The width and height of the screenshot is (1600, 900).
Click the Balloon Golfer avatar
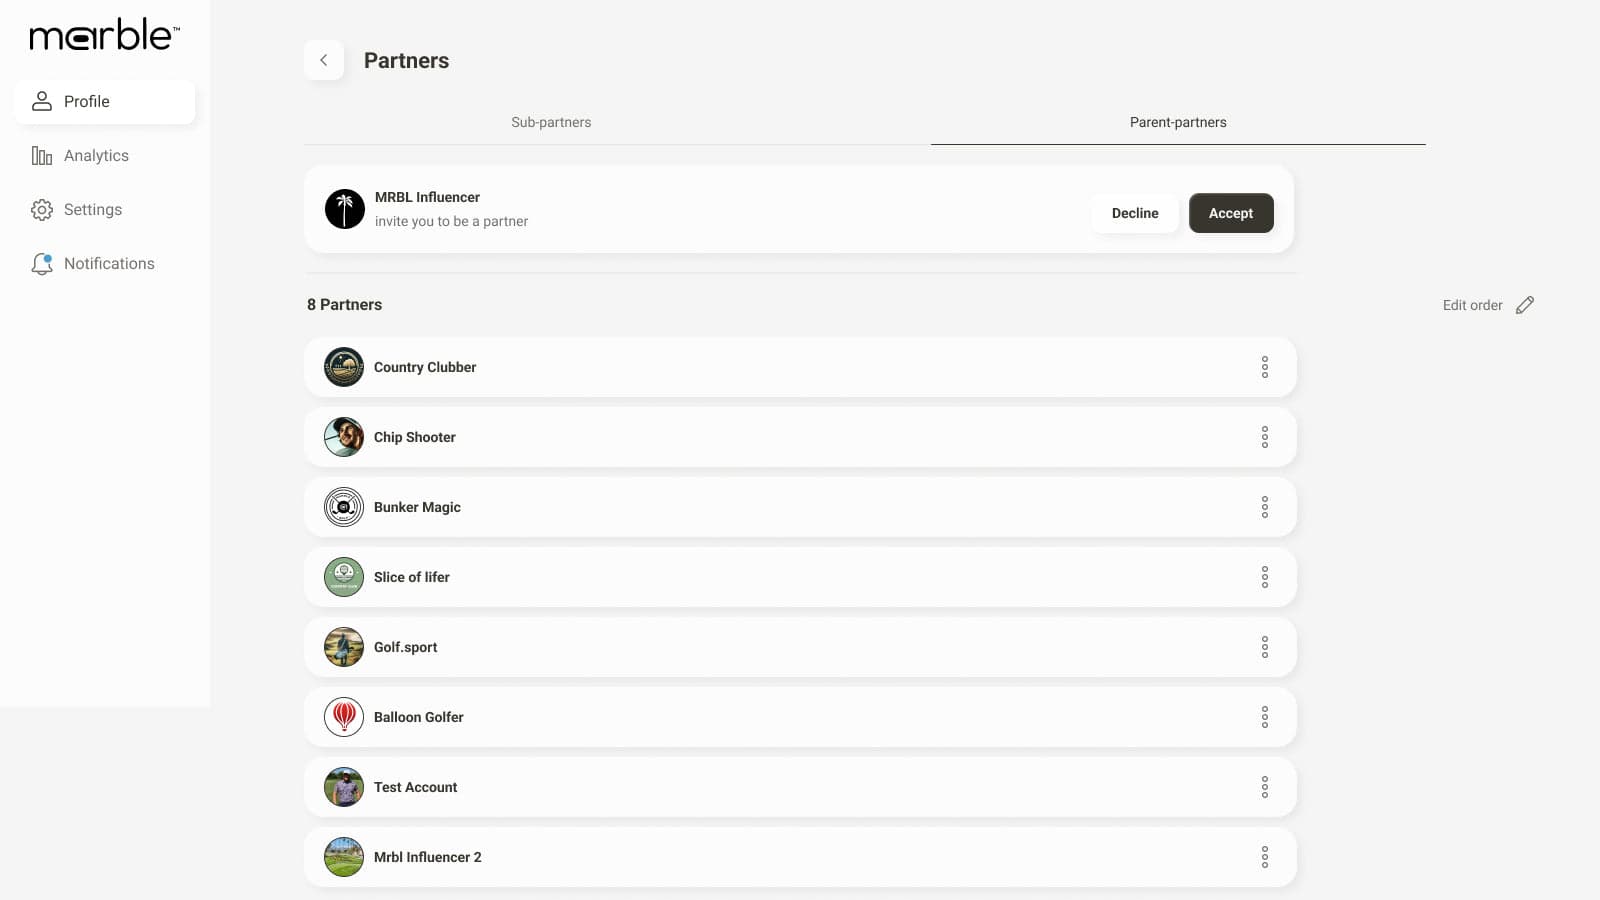click(344, 717)
